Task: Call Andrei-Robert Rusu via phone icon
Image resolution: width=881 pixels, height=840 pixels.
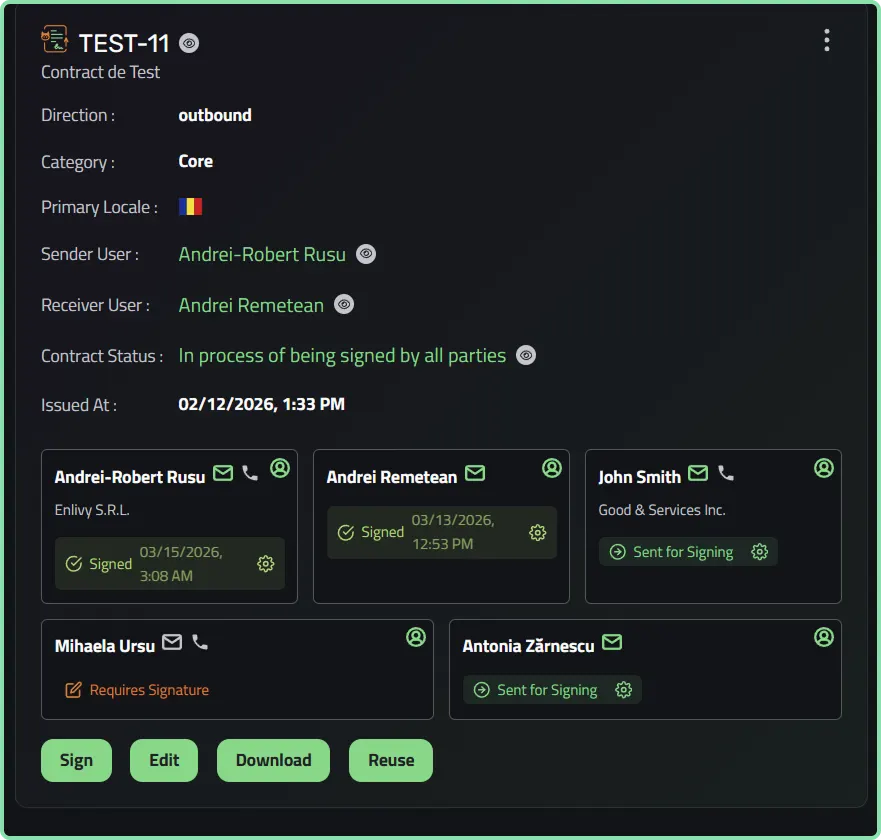Action: click(250, 473)
